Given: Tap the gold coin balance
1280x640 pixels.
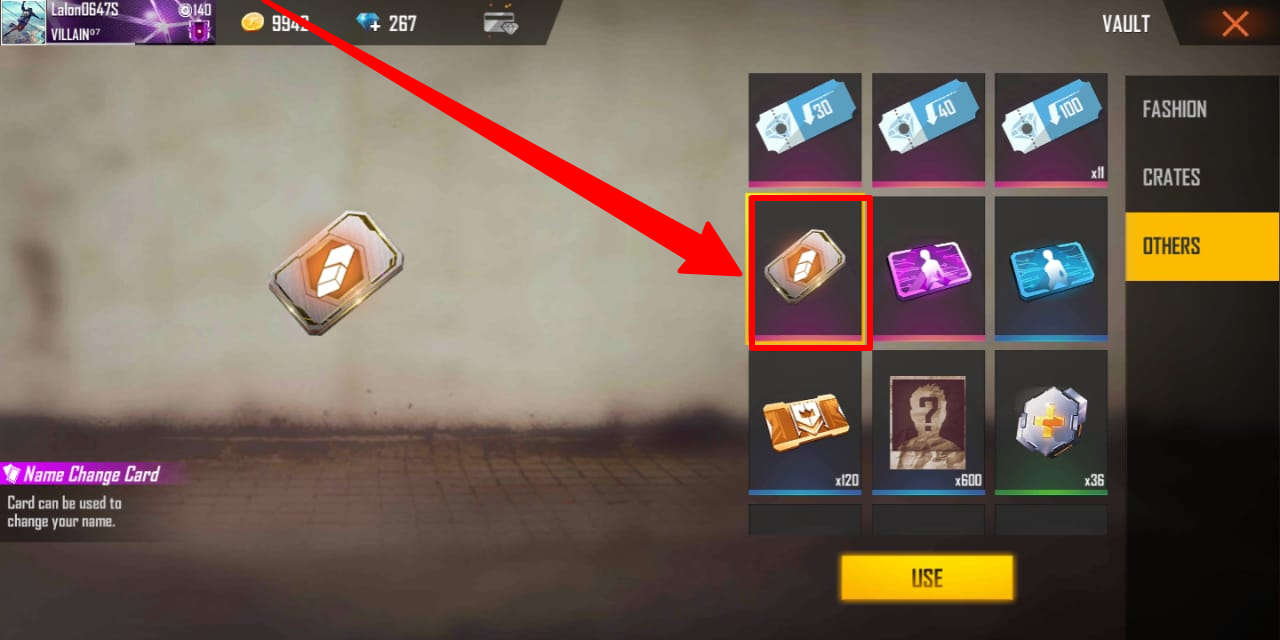Looking at the screenshot, I should click(276, 22).
